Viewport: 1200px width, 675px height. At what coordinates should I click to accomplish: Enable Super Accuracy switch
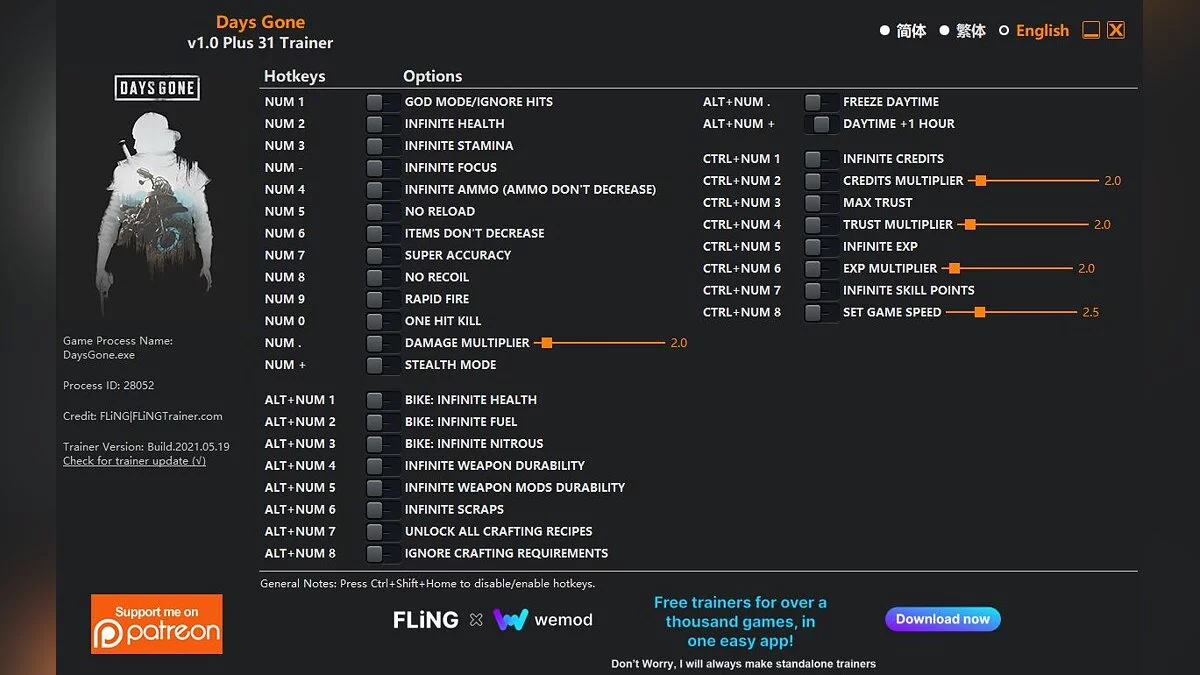tap(382, 256)
